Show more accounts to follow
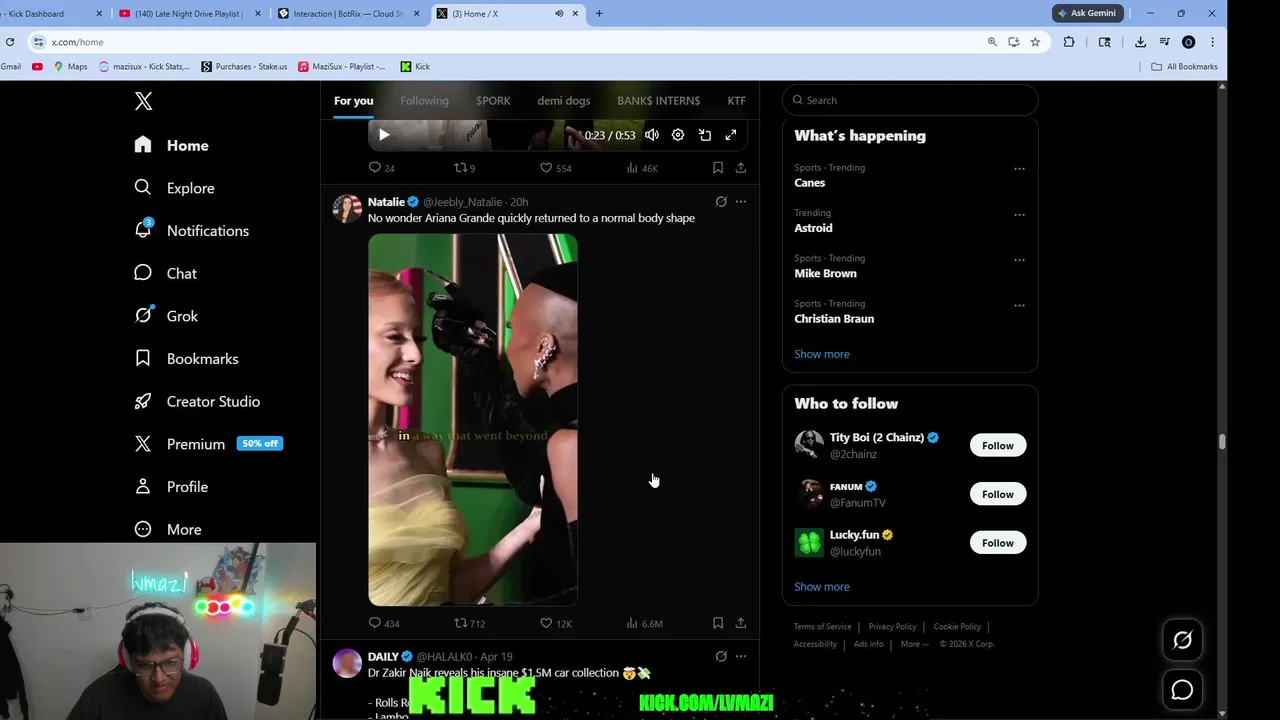This screenshot has width=1280, height=720. coord(822,587)
